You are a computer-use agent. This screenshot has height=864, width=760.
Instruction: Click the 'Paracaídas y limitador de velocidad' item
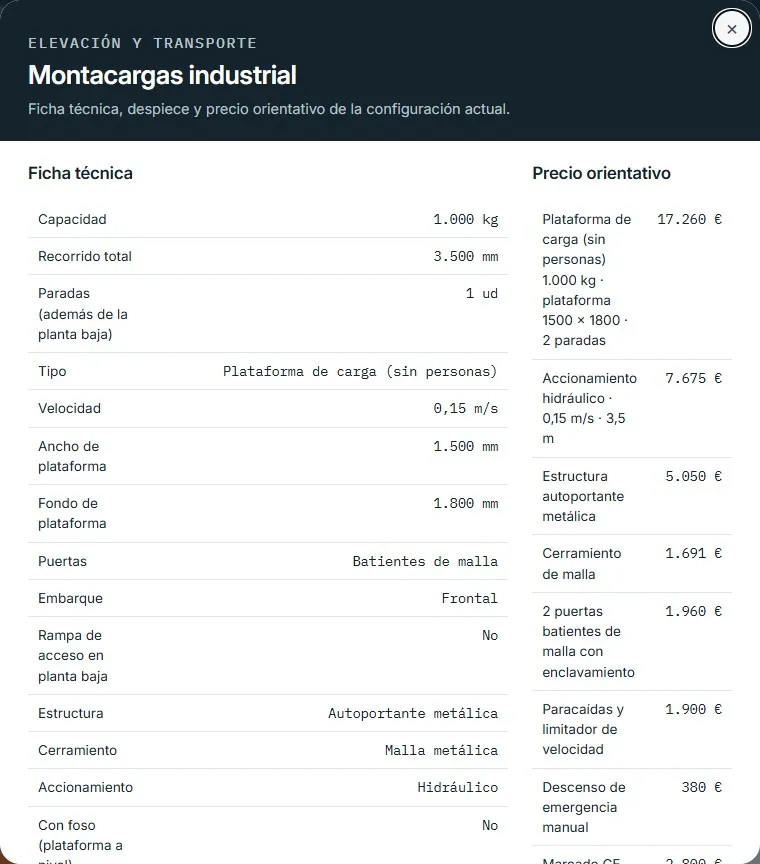(x=583, y=730)
